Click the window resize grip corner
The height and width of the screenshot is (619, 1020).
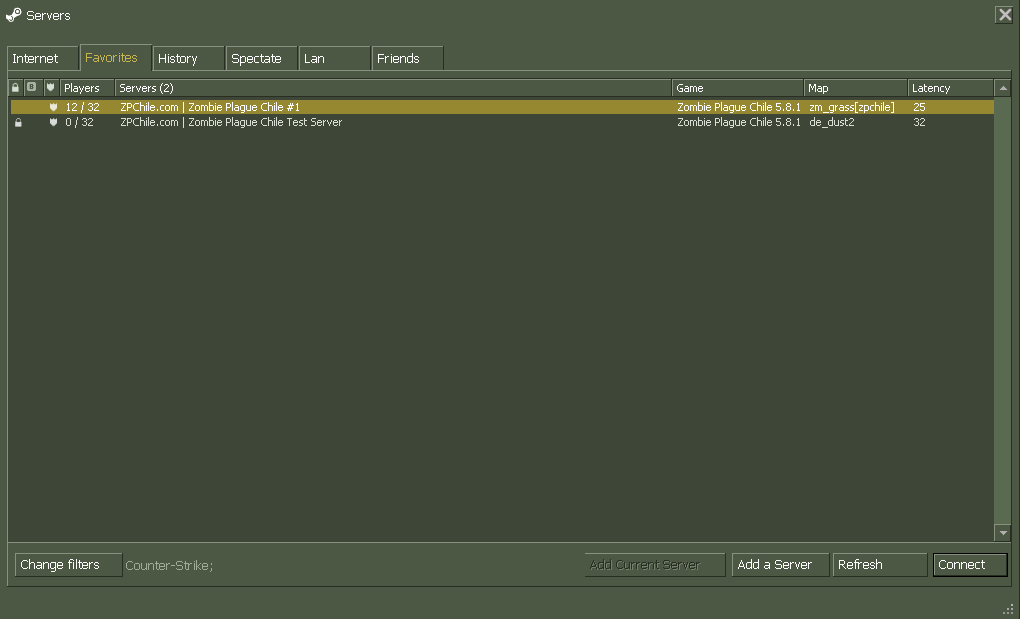[x=1008, y=609]
